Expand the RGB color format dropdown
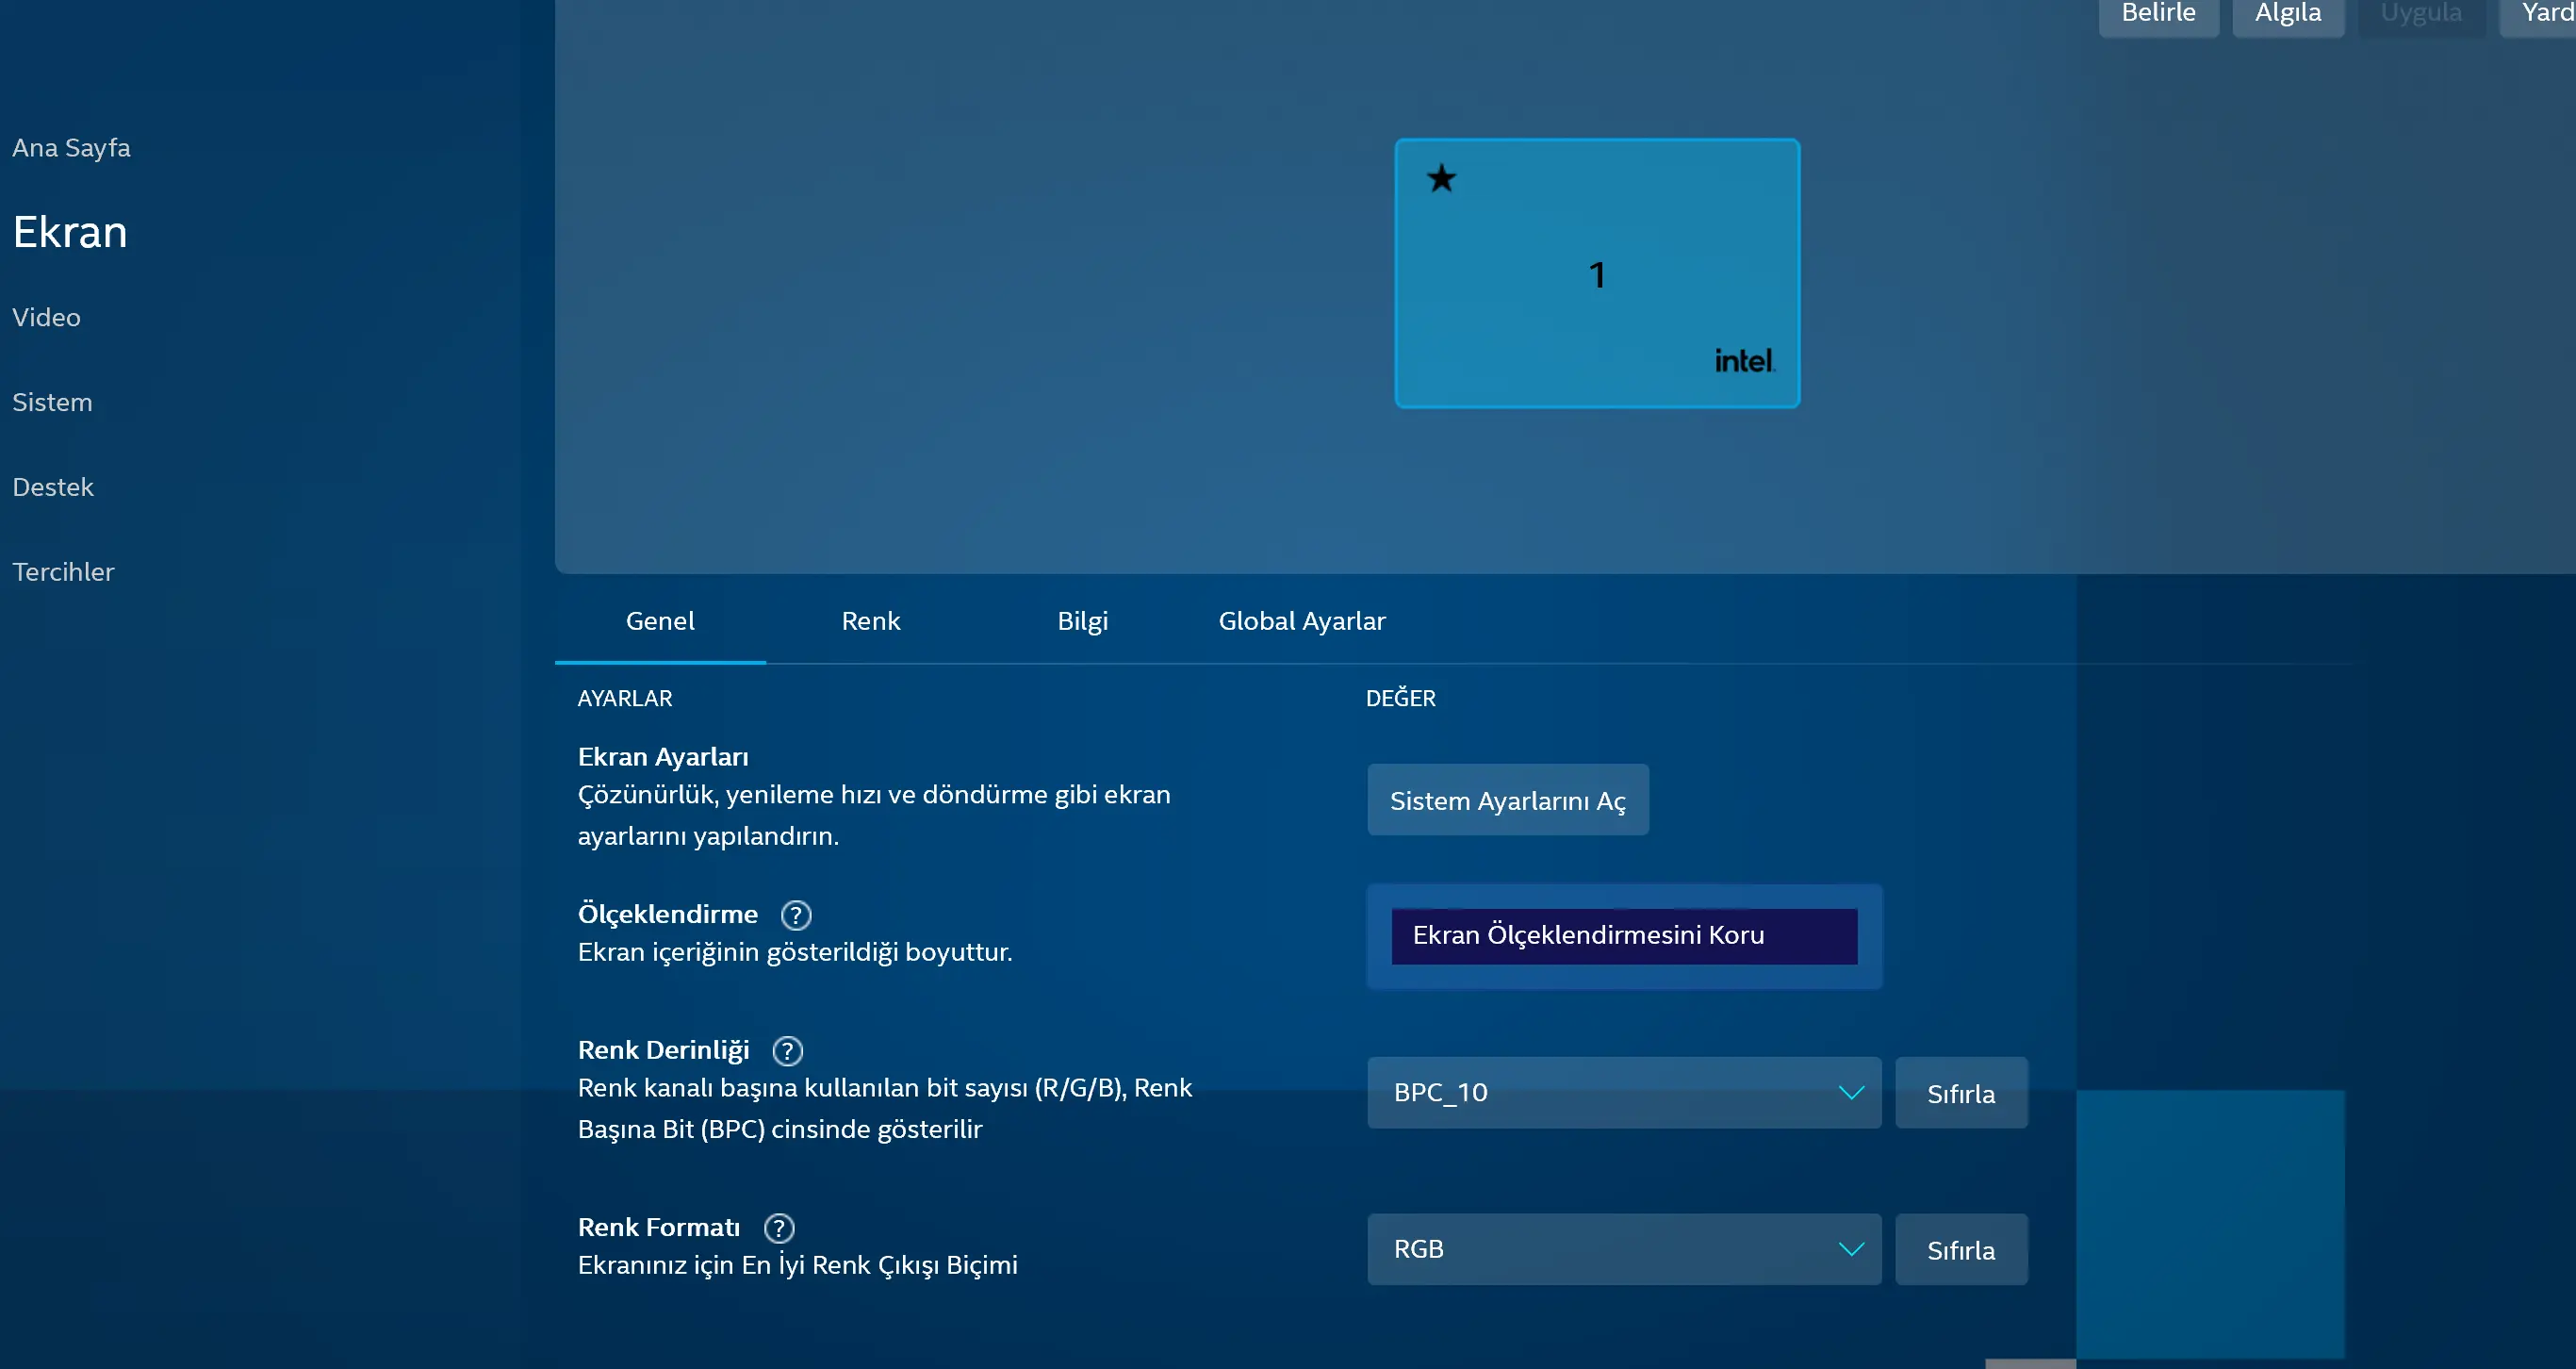Viewport: 2576px width, 1369px height. click(x=1624, y=1250)
